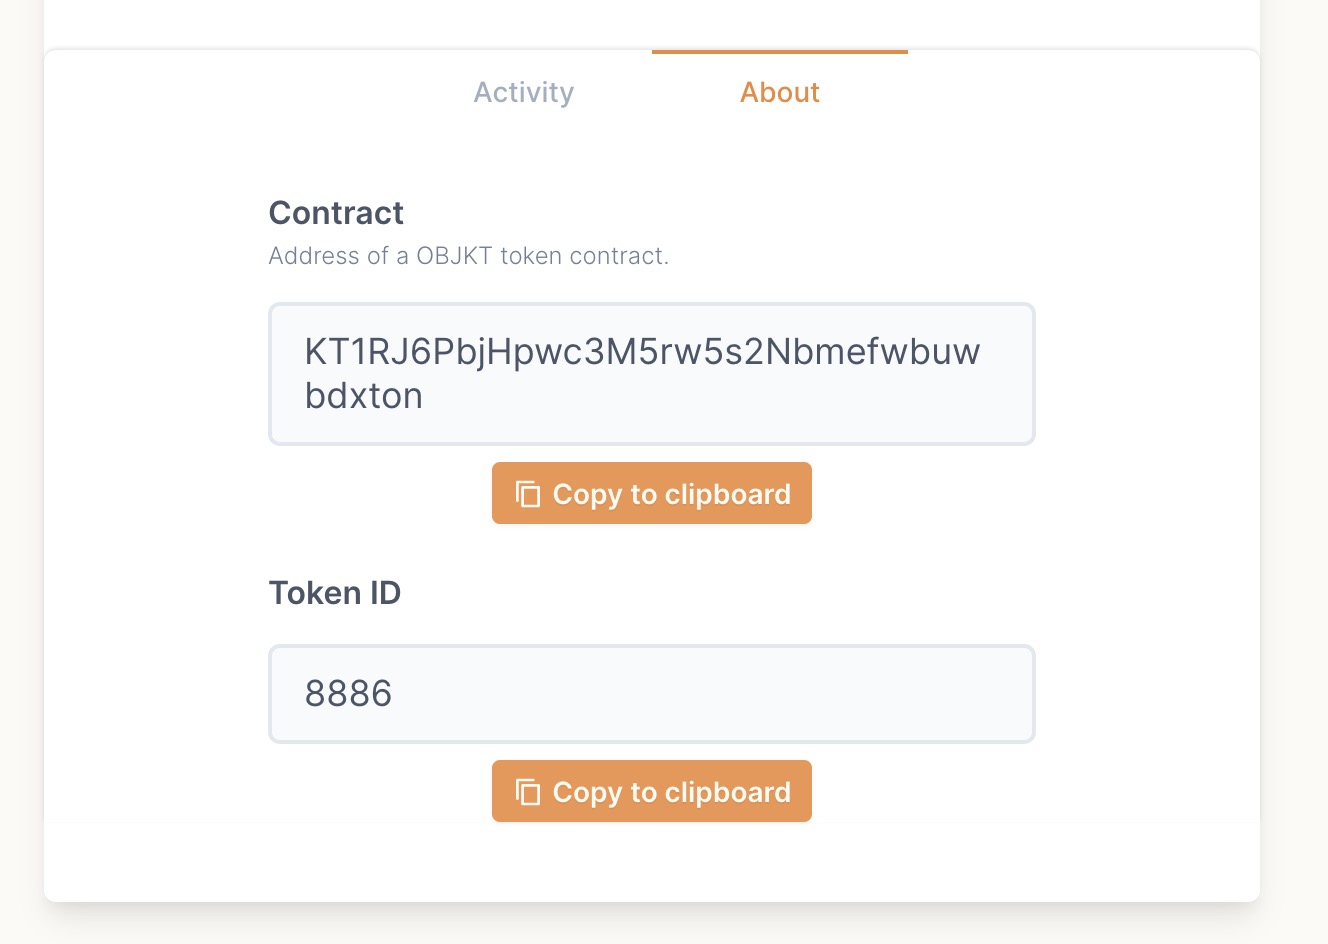Copy the contract address to clipboard
Screen dimensions: 1328x944
coord(652,493)
